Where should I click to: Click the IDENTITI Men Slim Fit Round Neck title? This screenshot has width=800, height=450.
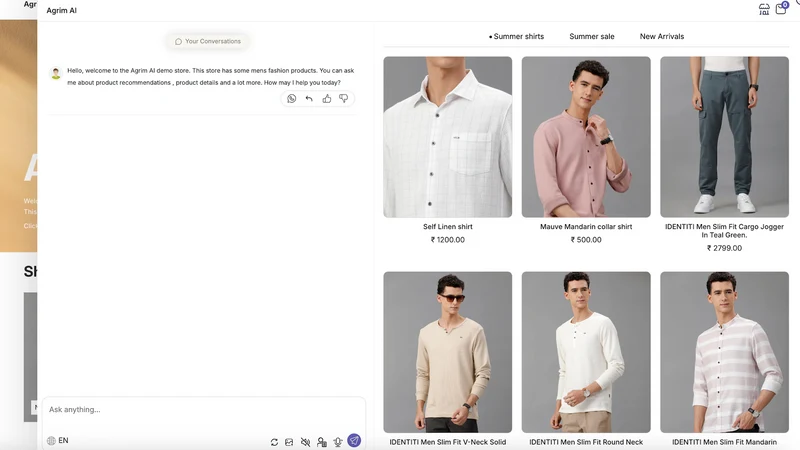tap(586, 442)
